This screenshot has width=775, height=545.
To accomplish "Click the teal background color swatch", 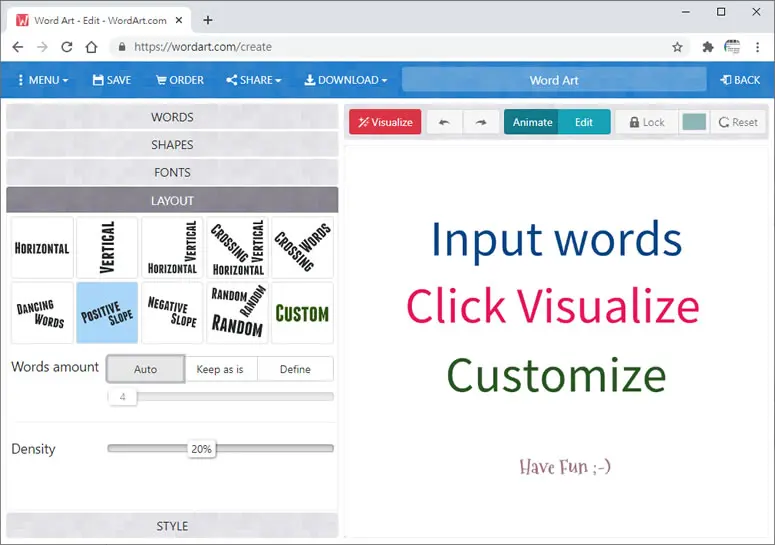I will pyautogui.click(x=694, y=122).
